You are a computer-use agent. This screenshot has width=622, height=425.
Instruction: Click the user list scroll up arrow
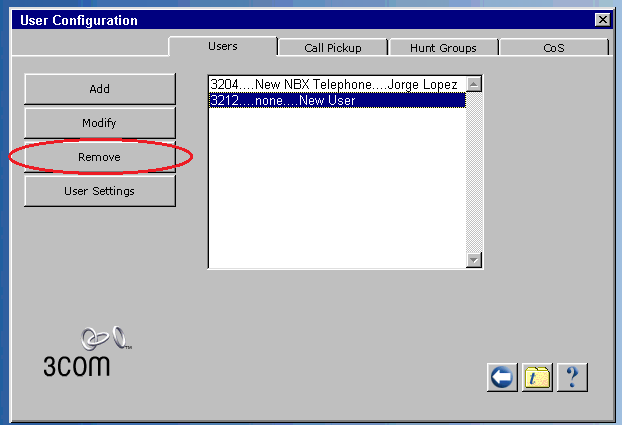pos(475,85)
